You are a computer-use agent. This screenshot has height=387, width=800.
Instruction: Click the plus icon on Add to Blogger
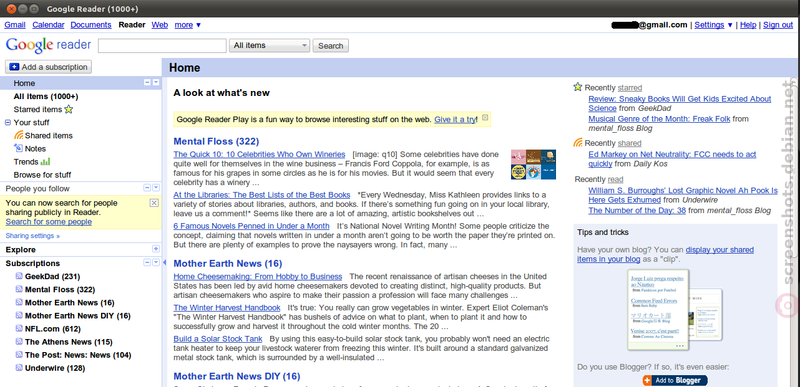pyautogui.click(x=647, y=380)
